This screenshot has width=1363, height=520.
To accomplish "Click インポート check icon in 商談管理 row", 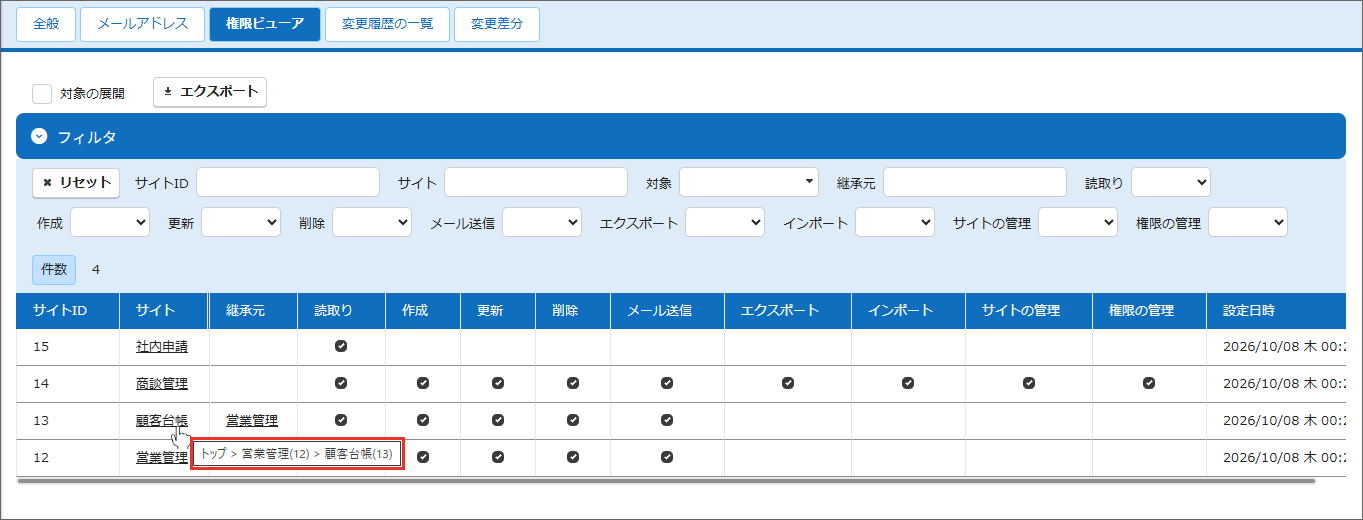I will click(x=908, y=383).
